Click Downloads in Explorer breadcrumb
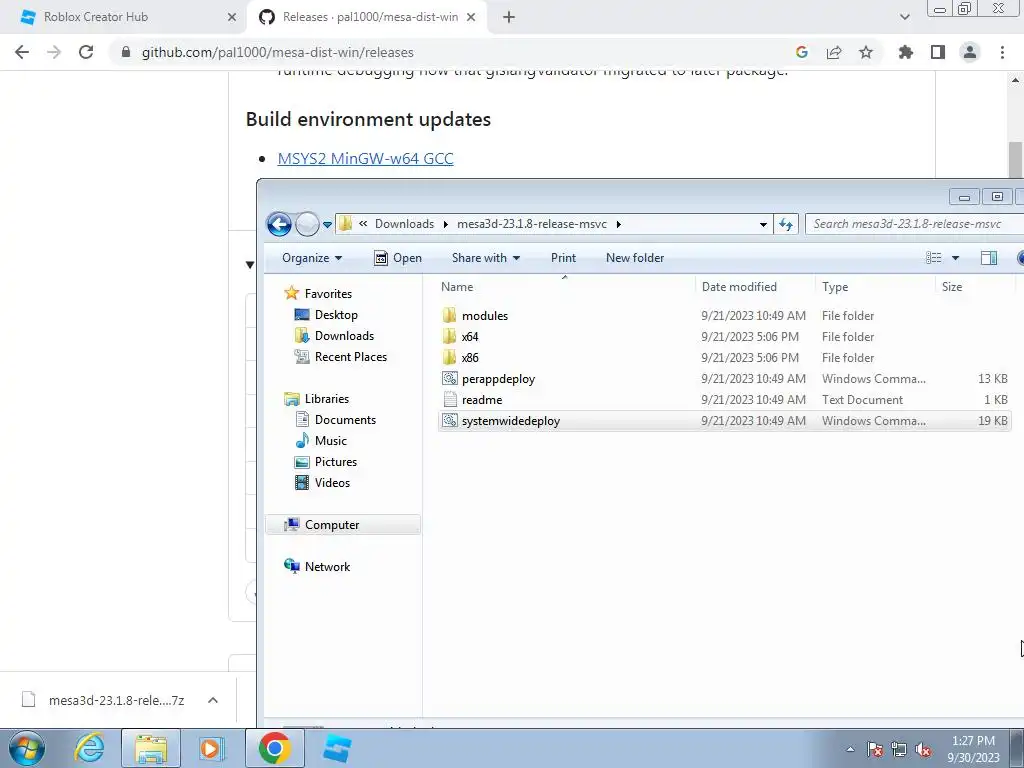The image size is (1024, 768). (x=404, y=224)
